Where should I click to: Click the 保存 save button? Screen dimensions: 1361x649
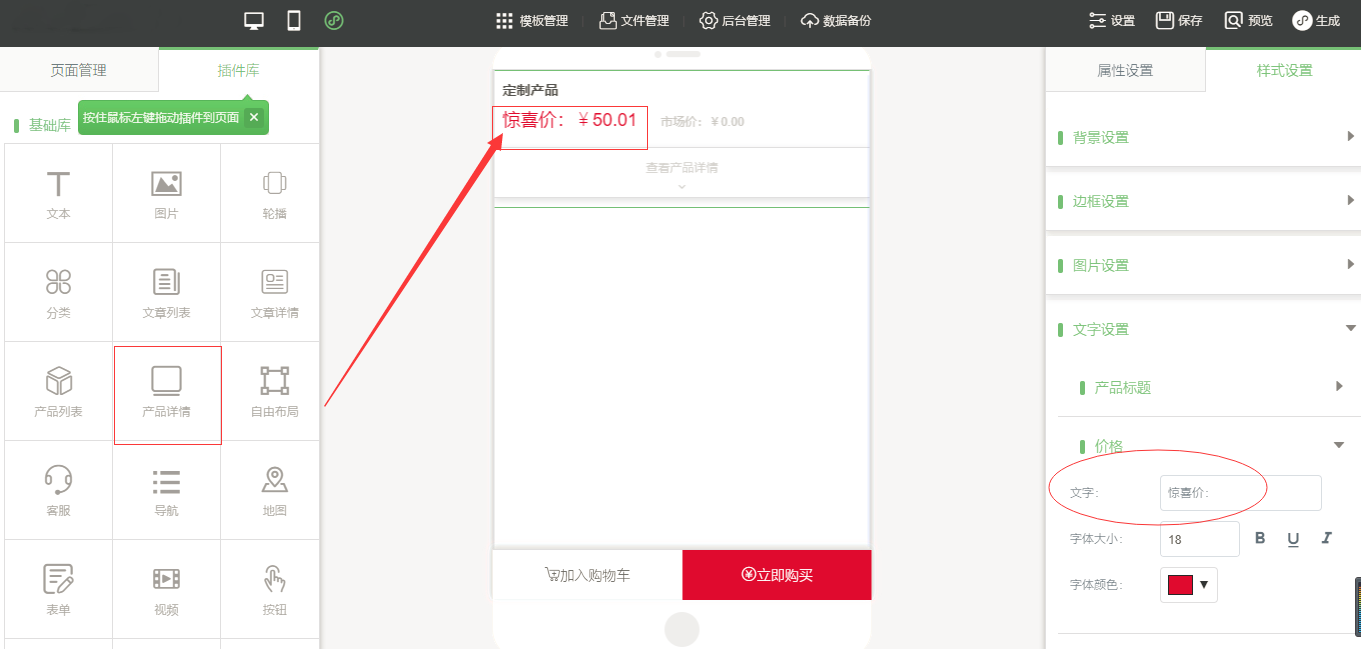click(1179, 20)
